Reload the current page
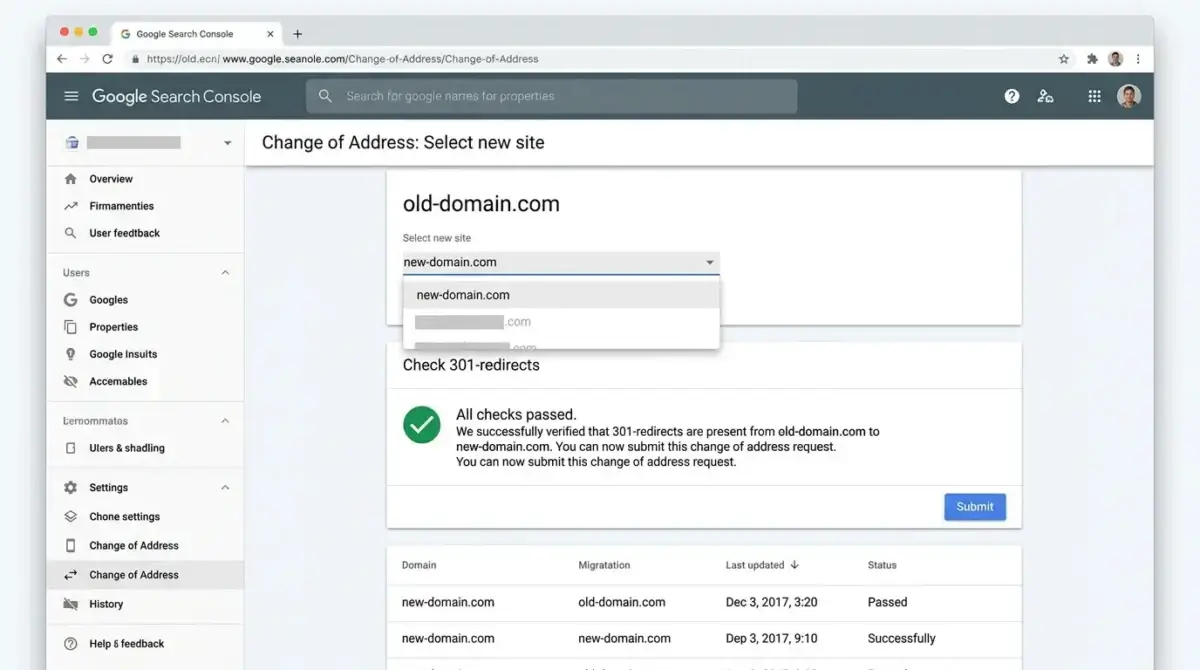 [x=108, y=59]
